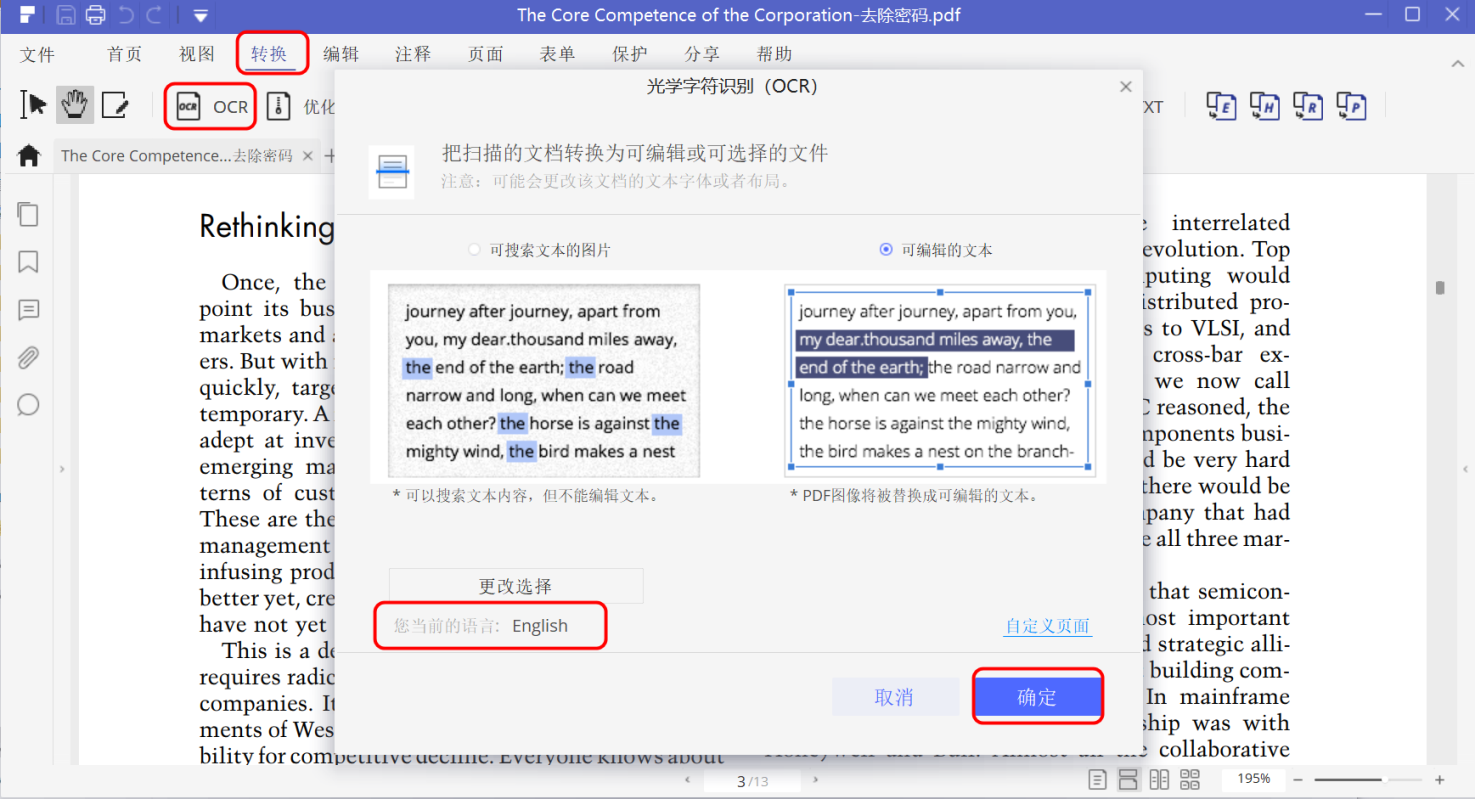Open the bookmarks sidebar panel
Screen dimensions: 1475x799
[28, 262]
